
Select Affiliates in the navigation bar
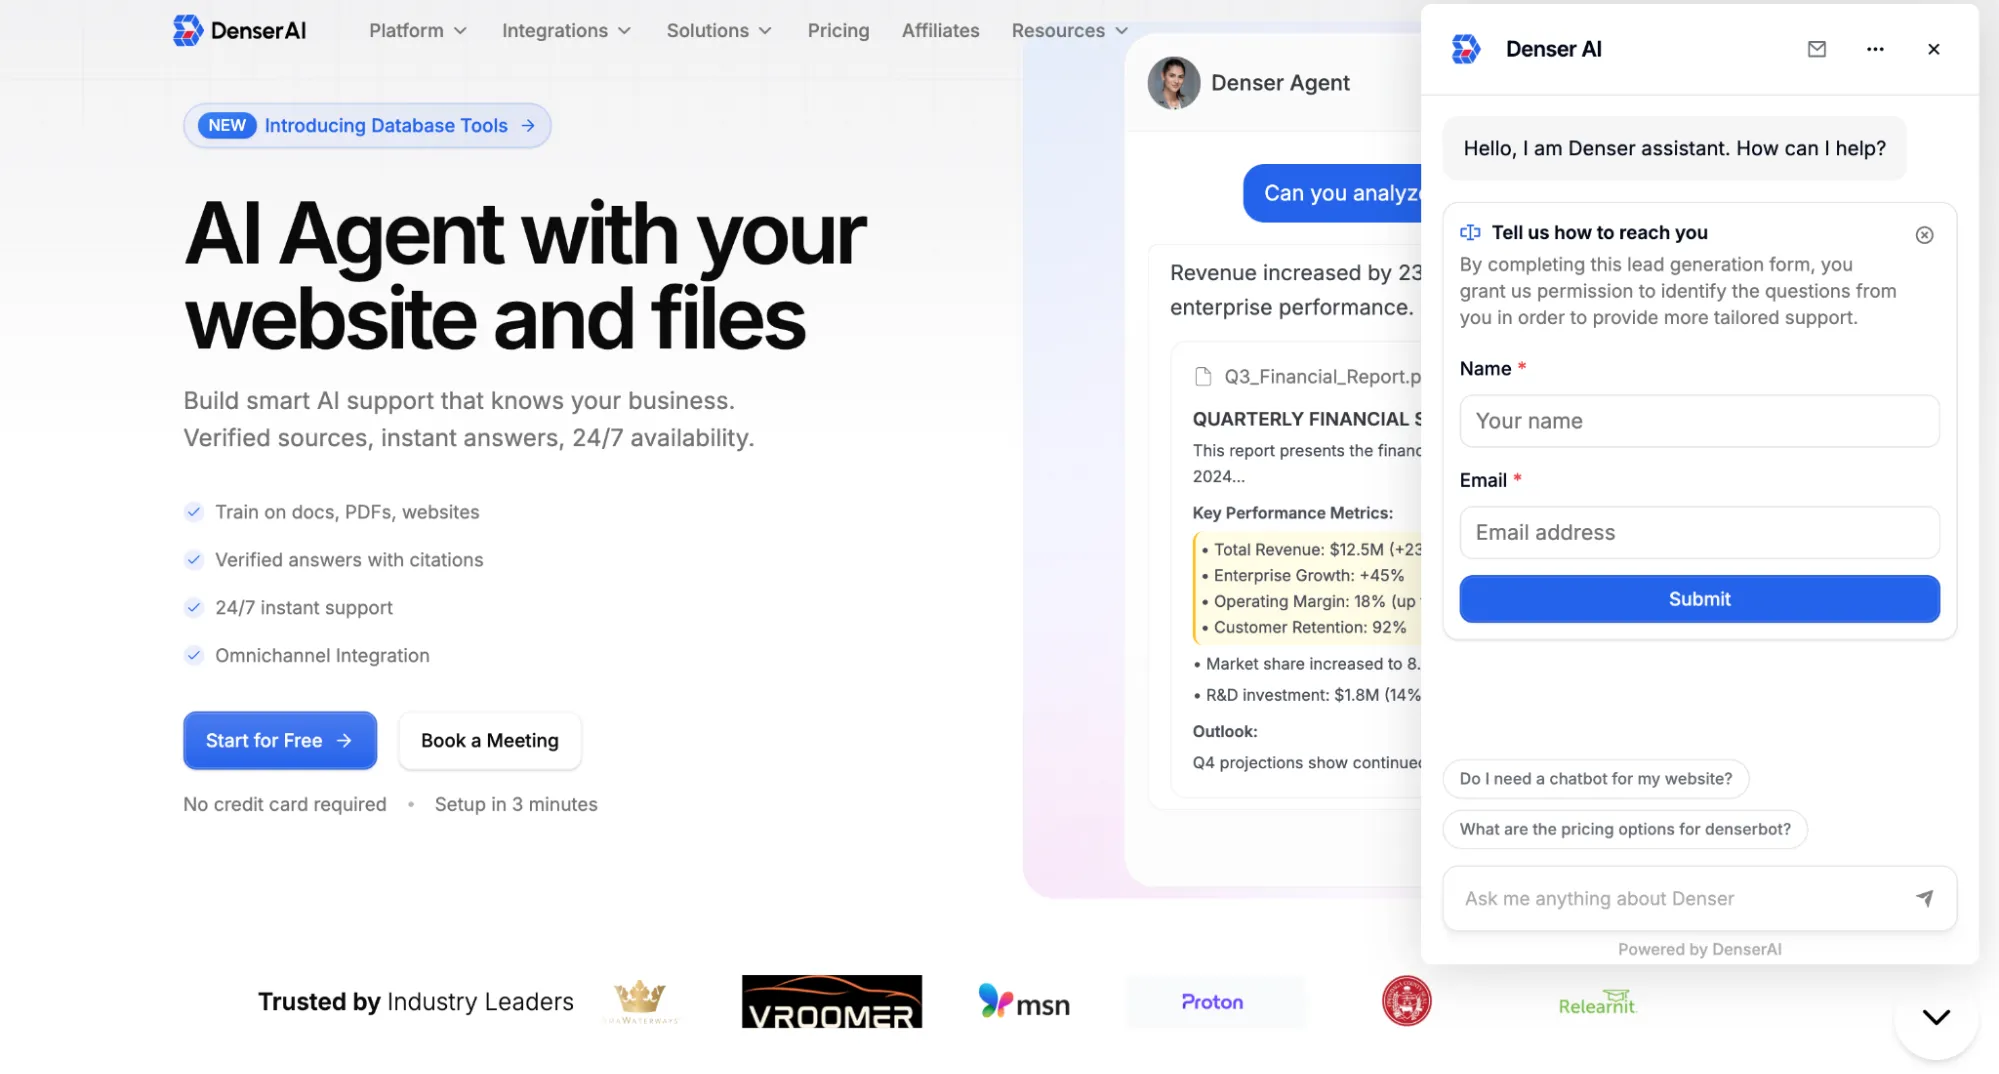[x=940, y=30]
